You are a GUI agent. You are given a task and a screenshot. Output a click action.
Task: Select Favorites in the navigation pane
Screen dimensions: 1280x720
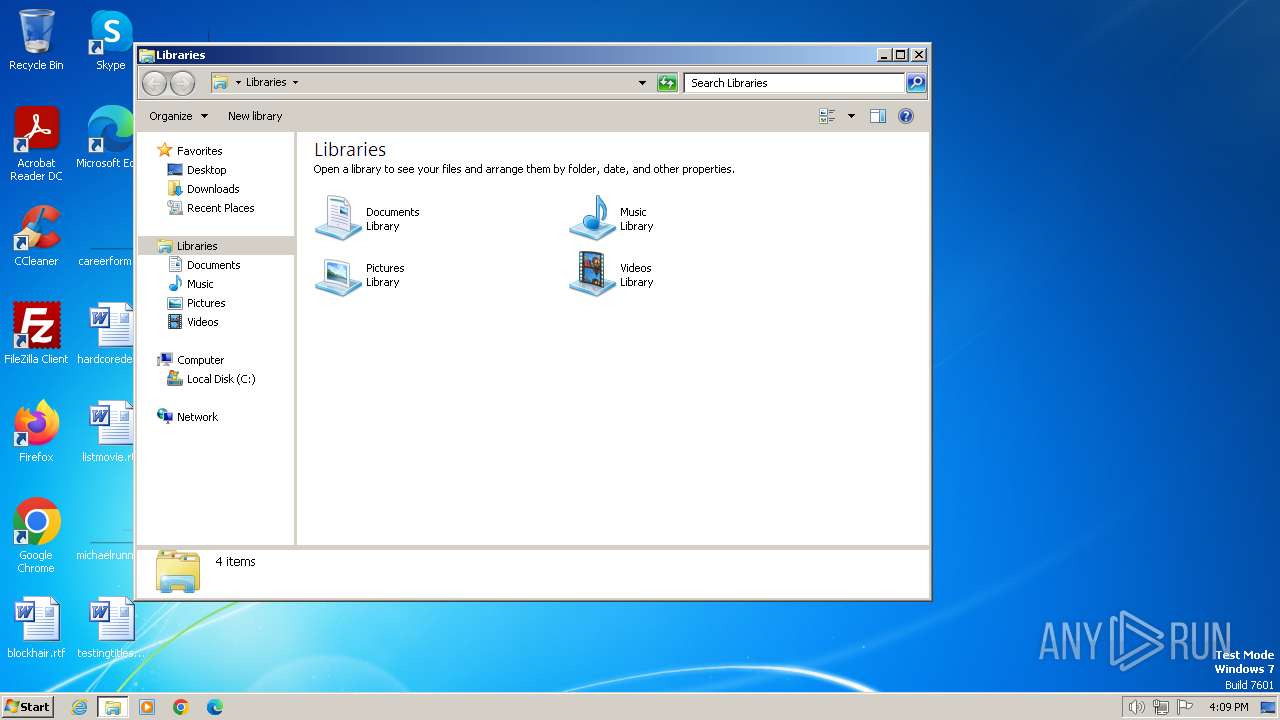pos(190,151)
